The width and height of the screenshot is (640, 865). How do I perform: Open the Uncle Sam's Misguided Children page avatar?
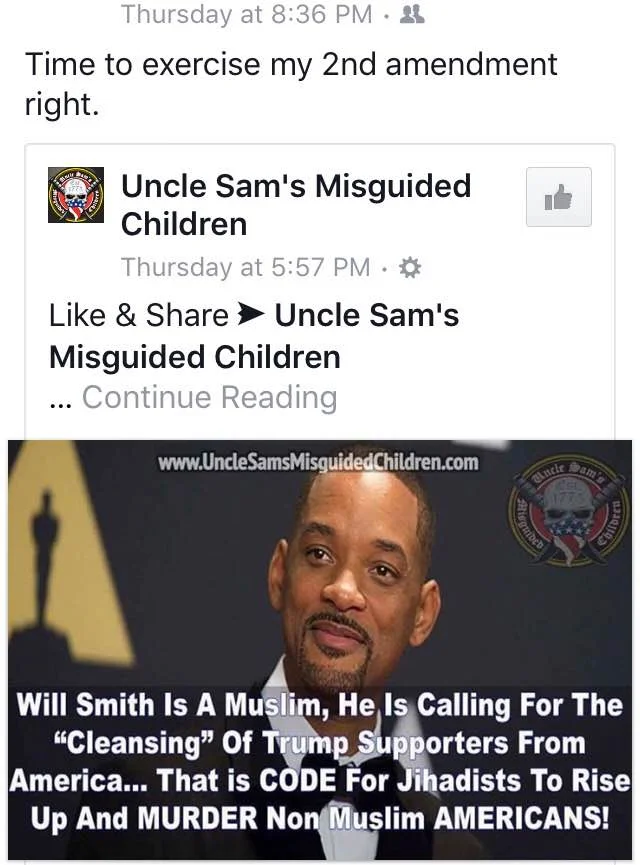(x=76, y=195)
